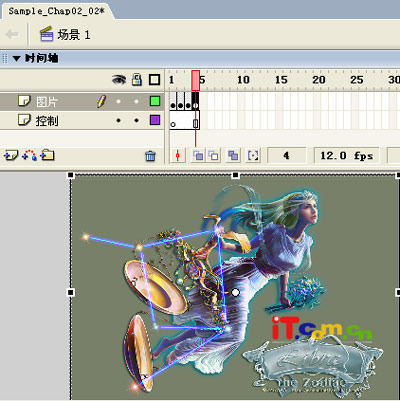Image resolution: width=400 pixels, height=401 pixels.
Task: Open Modify Onion Markers menu
Action: pyautogui.click(x=253, y=156)
